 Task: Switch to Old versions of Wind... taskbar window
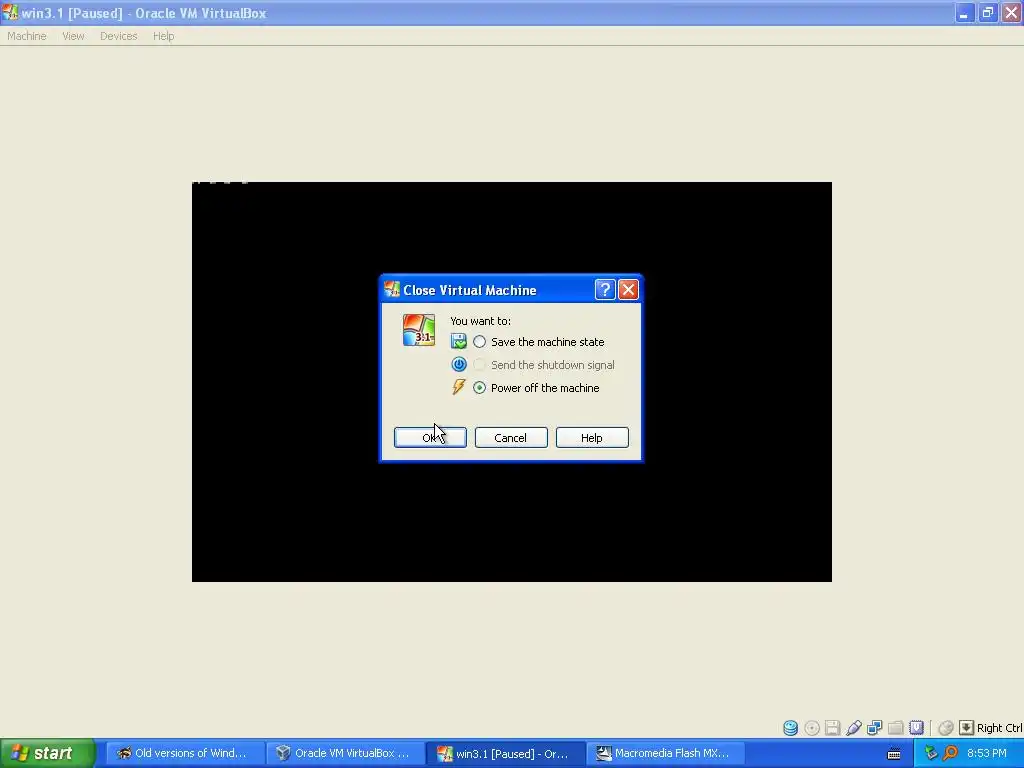(x=184, y=753)
